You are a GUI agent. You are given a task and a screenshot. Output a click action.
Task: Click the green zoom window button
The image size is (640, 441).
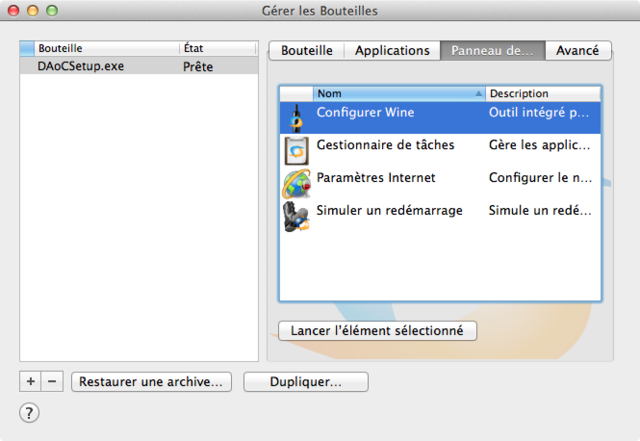53,10
